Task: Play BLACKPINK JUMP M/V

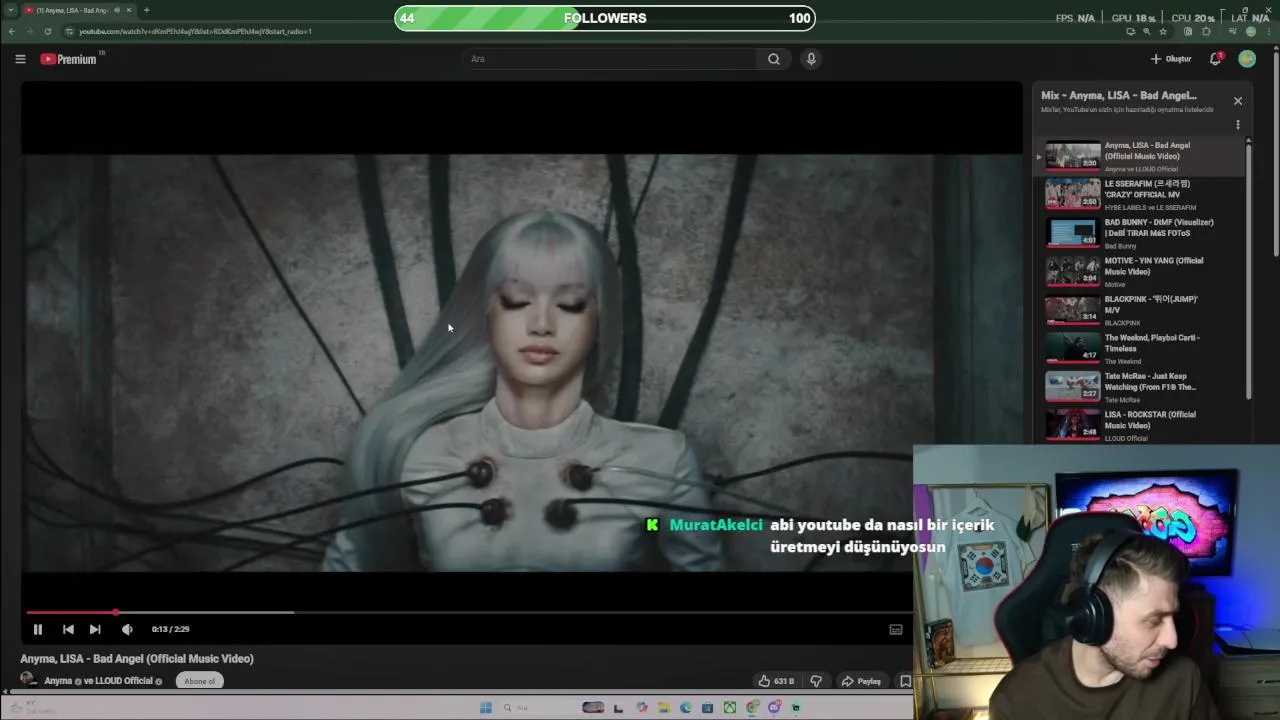Action: [x=1140, y=310]
